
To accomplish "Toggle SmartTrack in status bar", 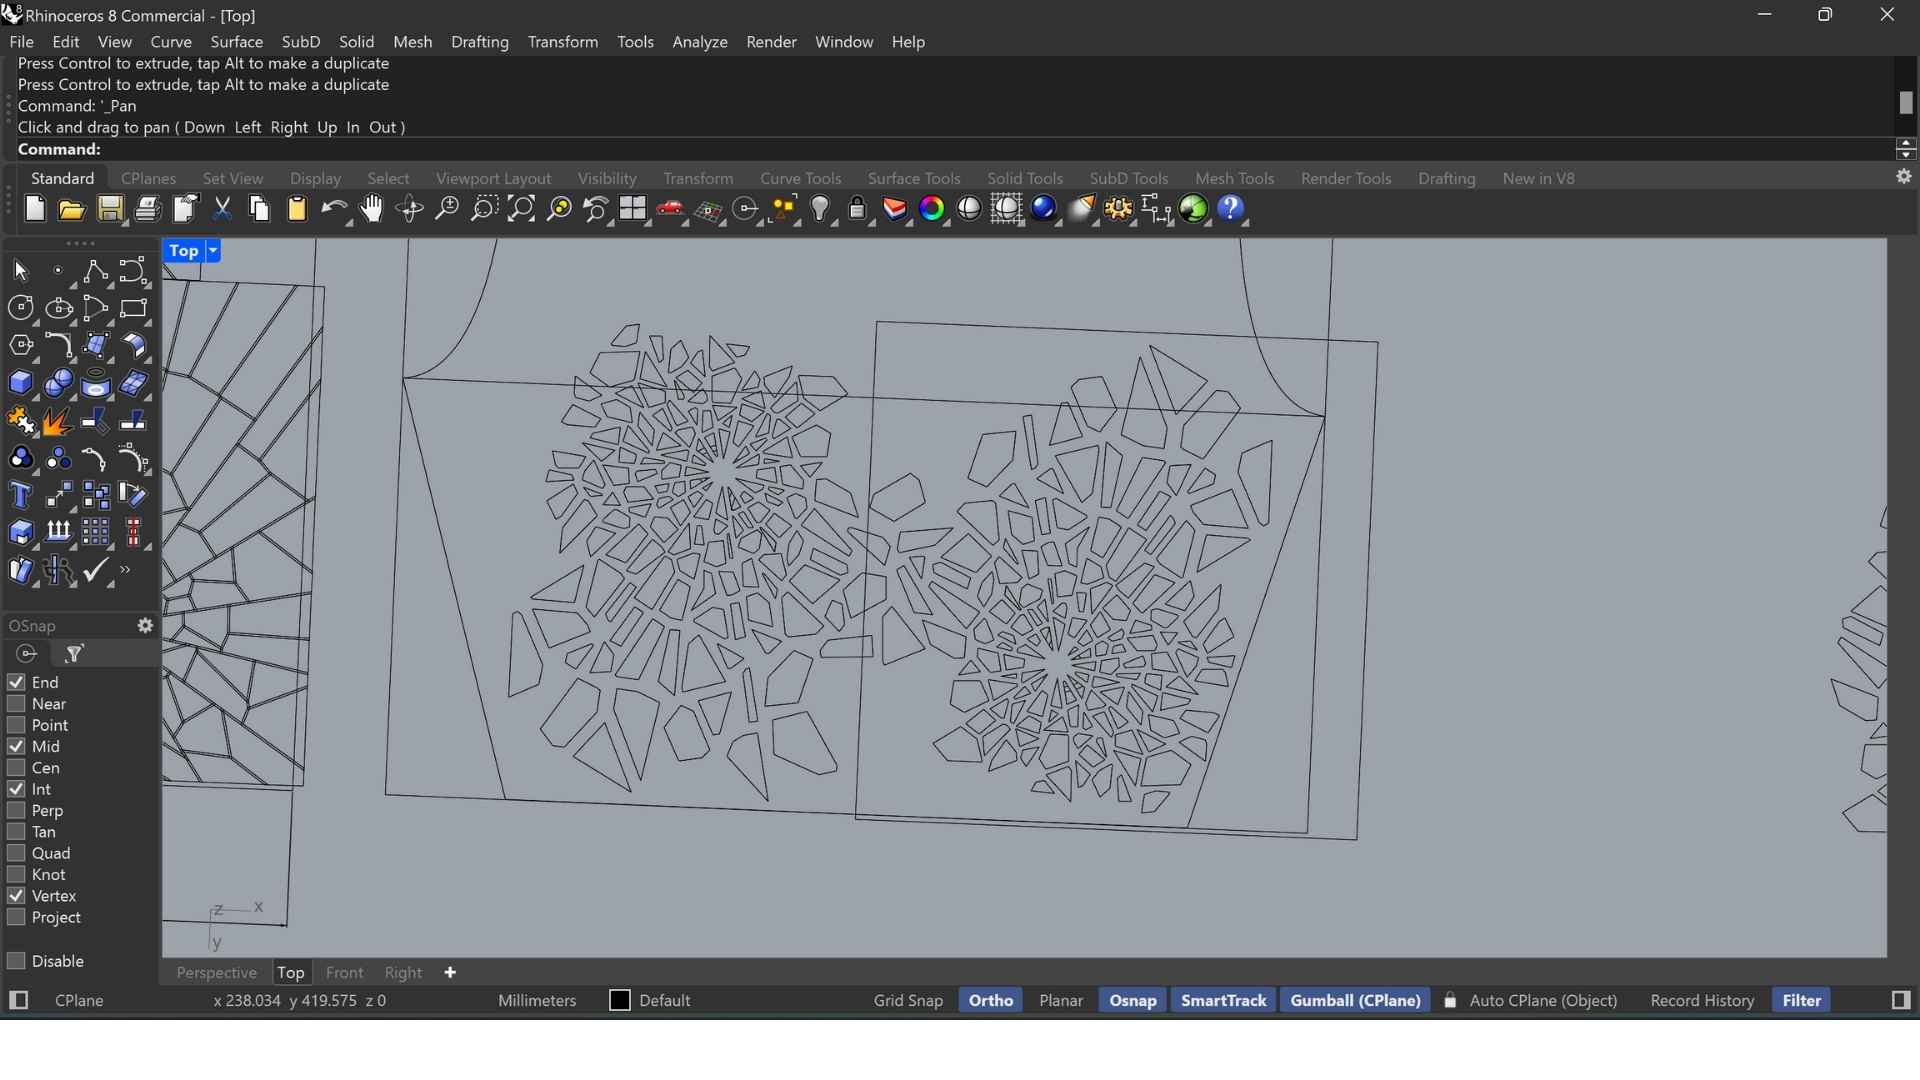I will tap(1224, 1002).
